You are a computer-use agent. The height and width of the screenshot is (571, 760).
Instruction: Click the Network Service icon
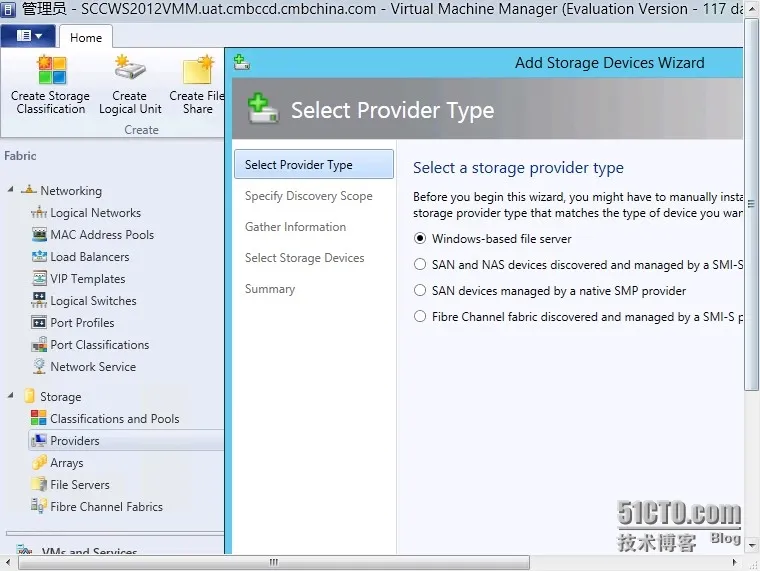pos(39,366)
